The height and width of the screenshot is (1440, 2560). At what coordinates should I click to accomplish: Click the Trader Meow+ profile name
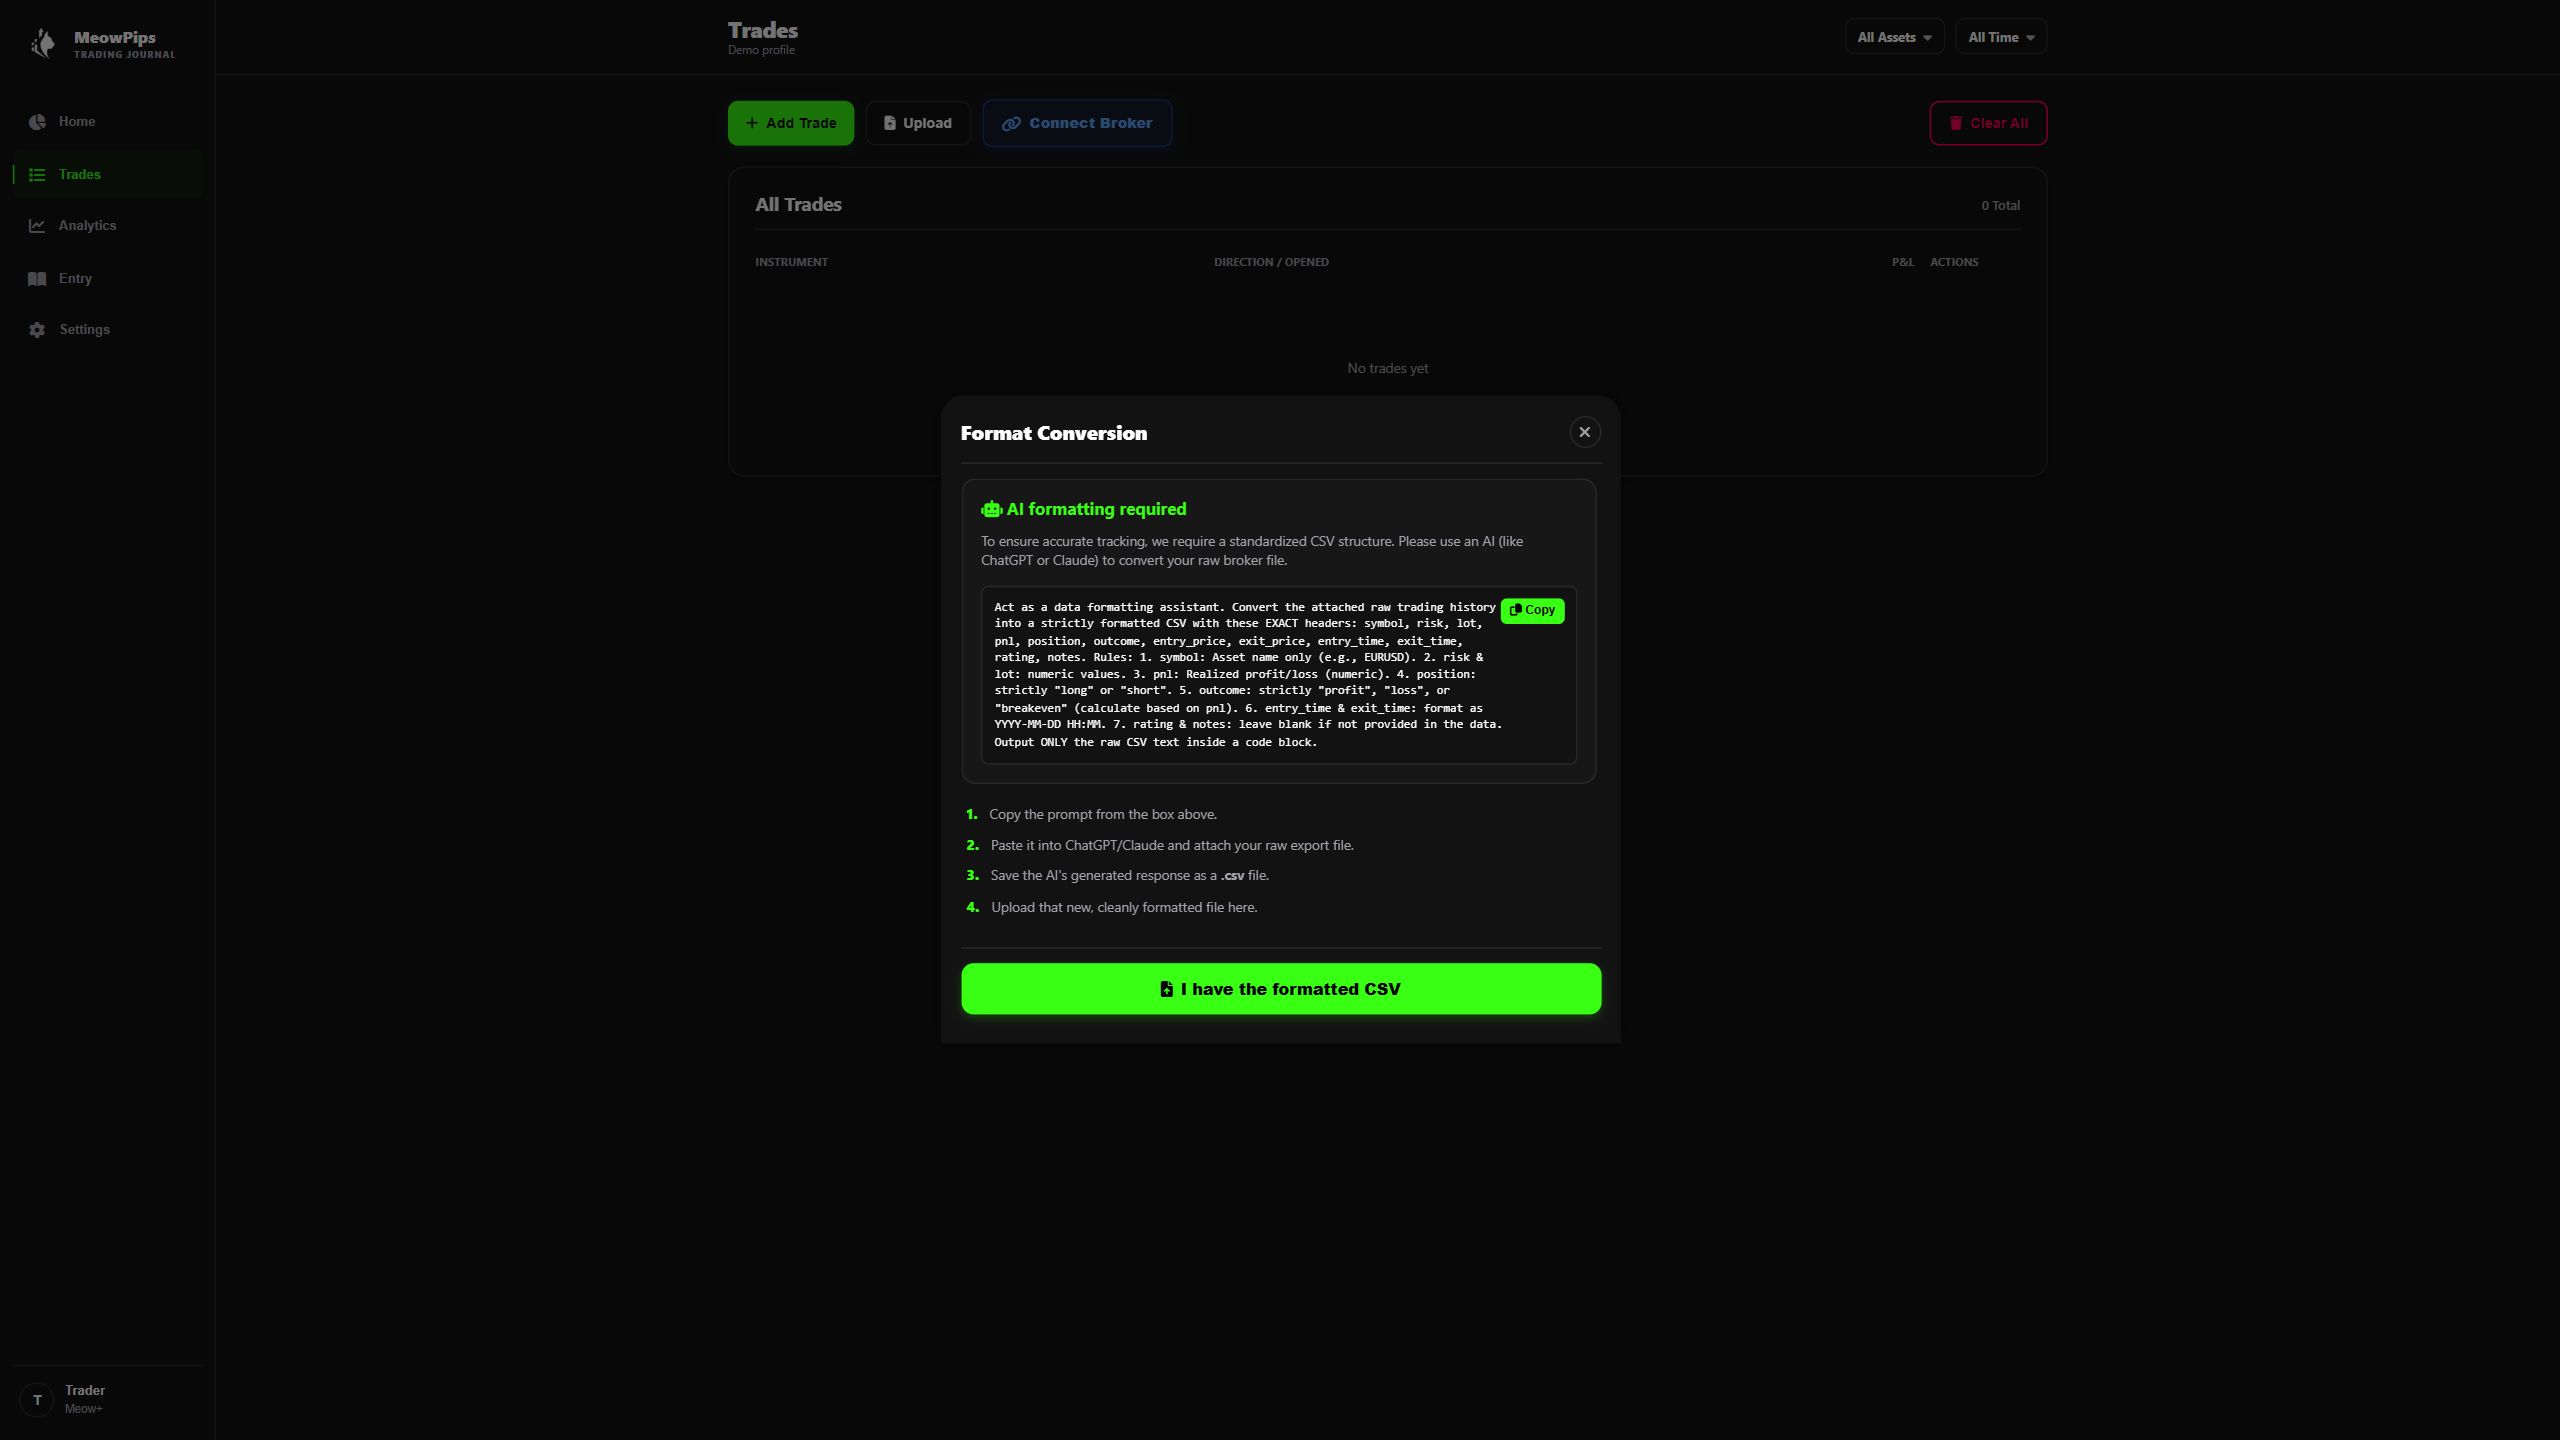click(85, 1399)
